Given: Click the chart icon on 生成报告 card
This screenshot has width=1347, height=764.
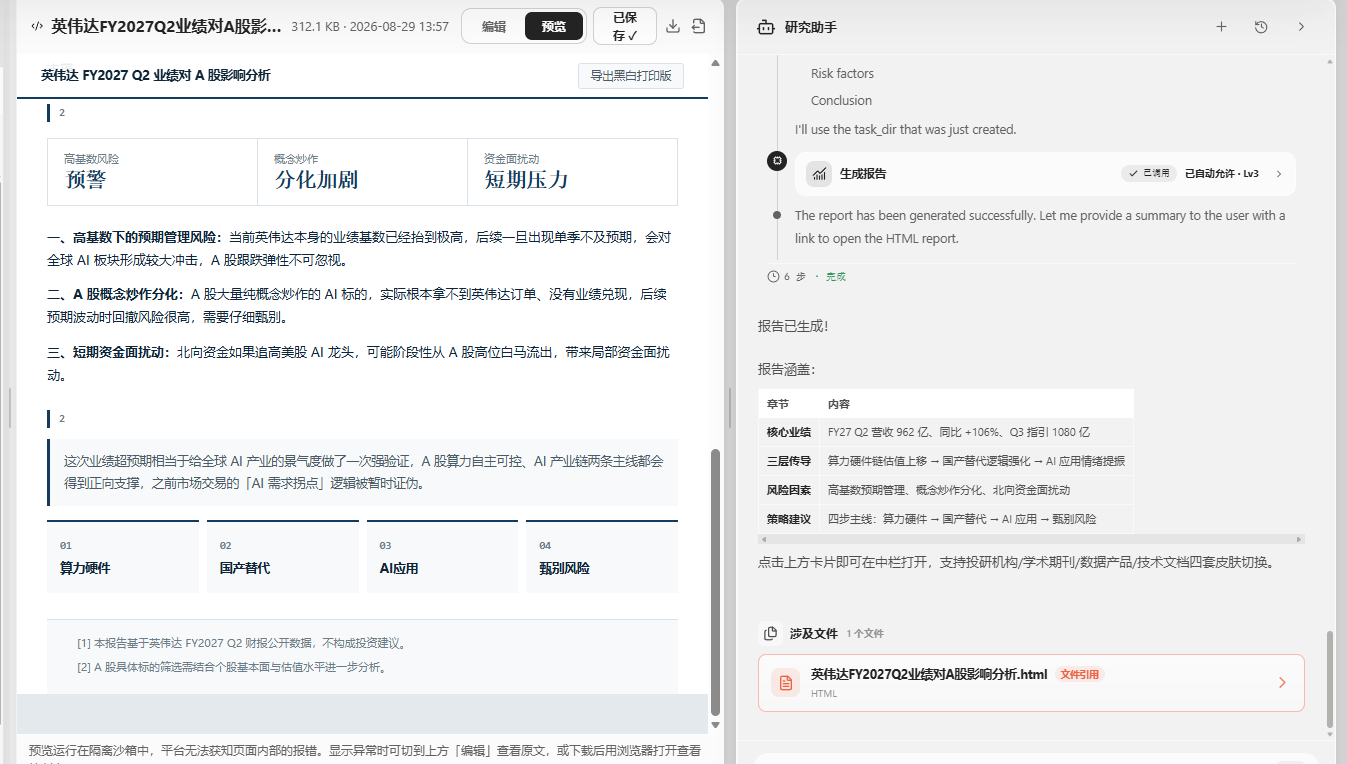Looking at the screenshot, I should (820, 174).
